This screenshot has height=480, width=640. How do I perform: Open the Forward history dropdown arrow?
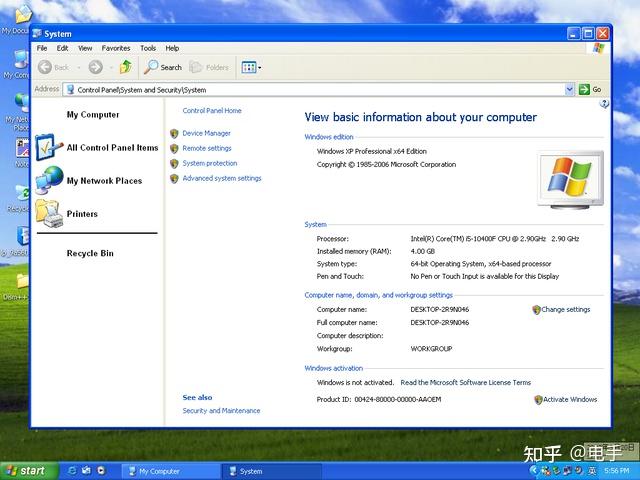(111, 67)
